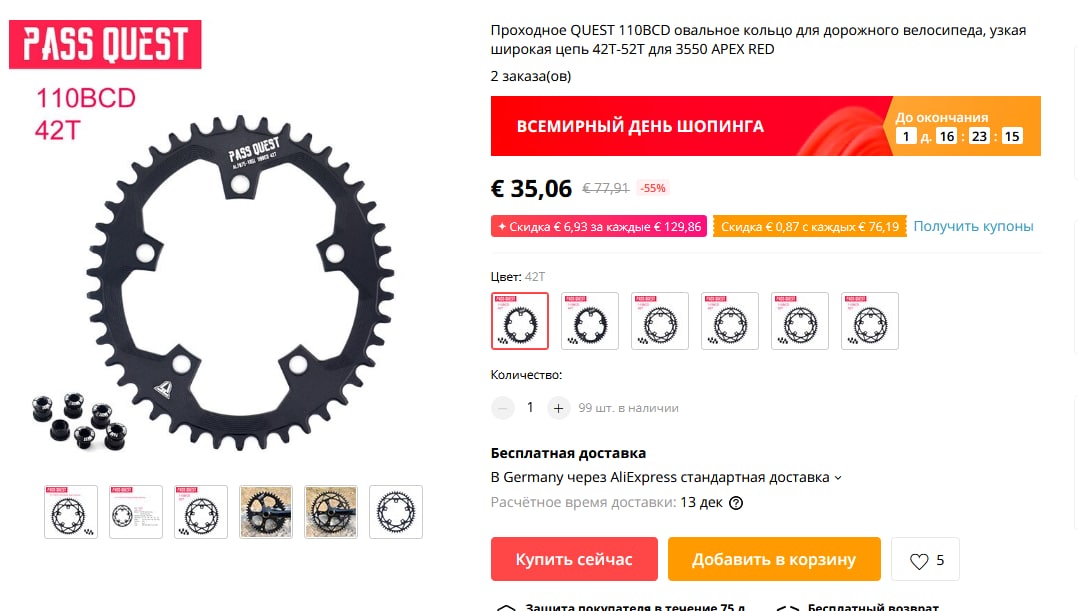1078x611 pixels.
Task: Click the quantity value field
Action: pyautogui.click(x=530, y=408)
